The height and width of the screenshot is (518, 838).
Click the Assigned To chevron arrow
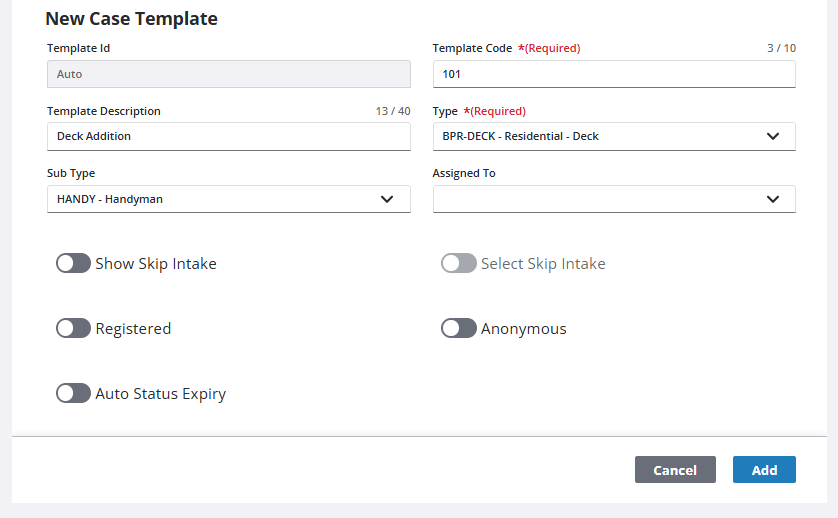[x=772, y=199]
